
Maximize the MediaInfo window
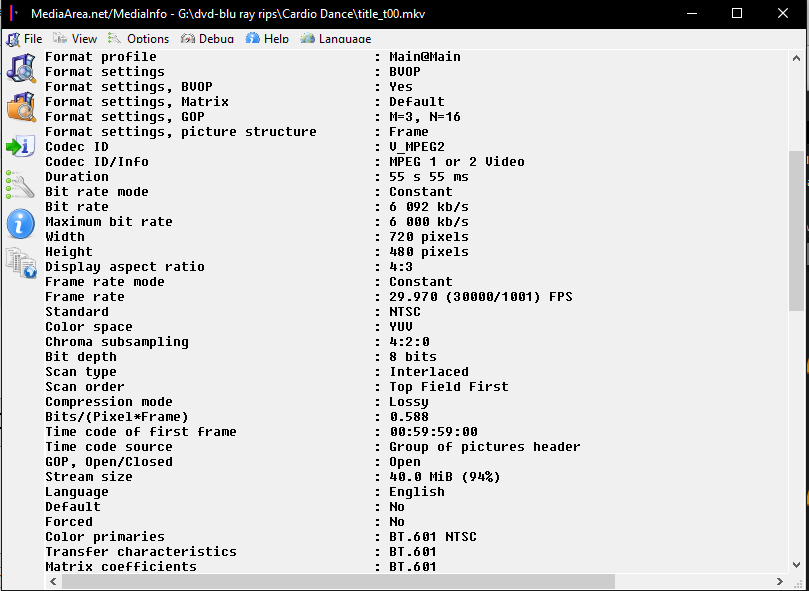(737, 13)
